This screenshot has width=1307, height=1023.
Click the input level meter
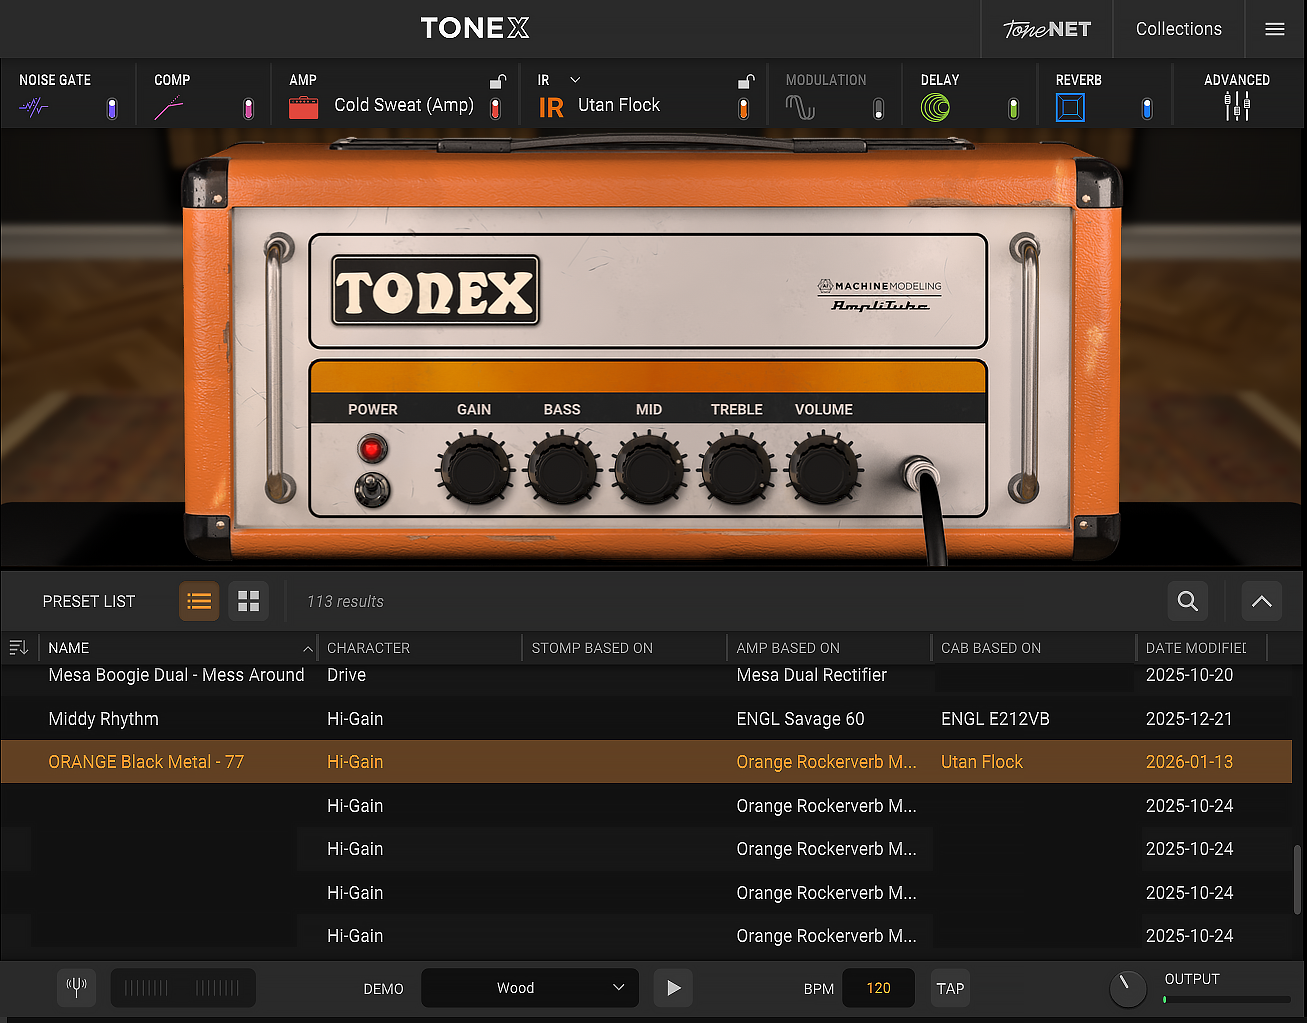point(183,988)
